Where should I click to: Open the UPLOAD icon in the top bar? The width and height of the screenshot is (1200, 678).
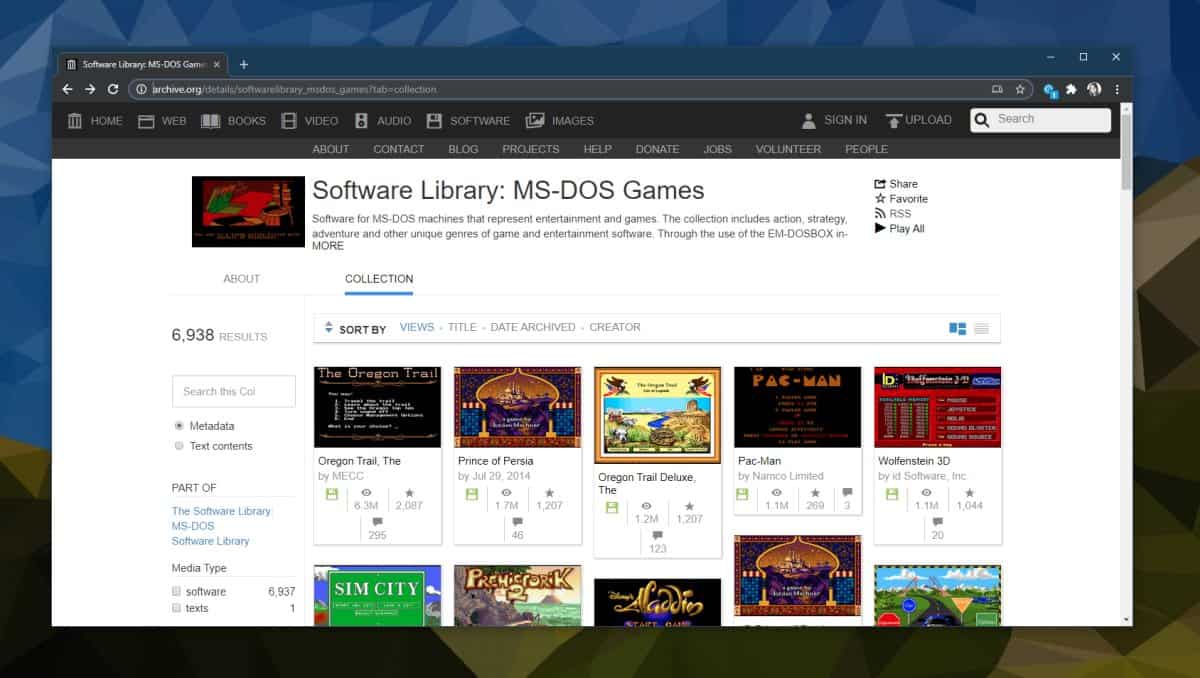click(x=893, y=119)
